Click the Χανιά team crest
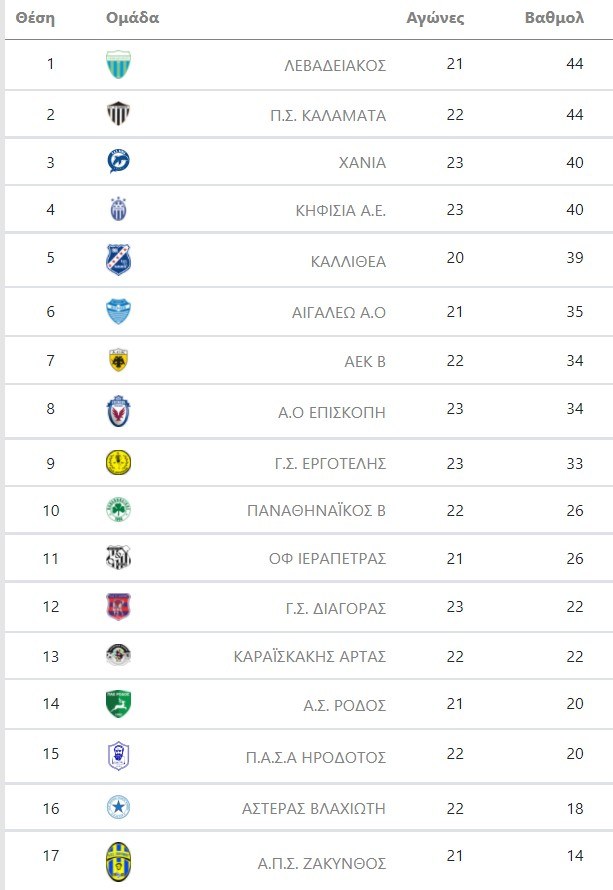613x890 pixels. (x=119, y=162)
